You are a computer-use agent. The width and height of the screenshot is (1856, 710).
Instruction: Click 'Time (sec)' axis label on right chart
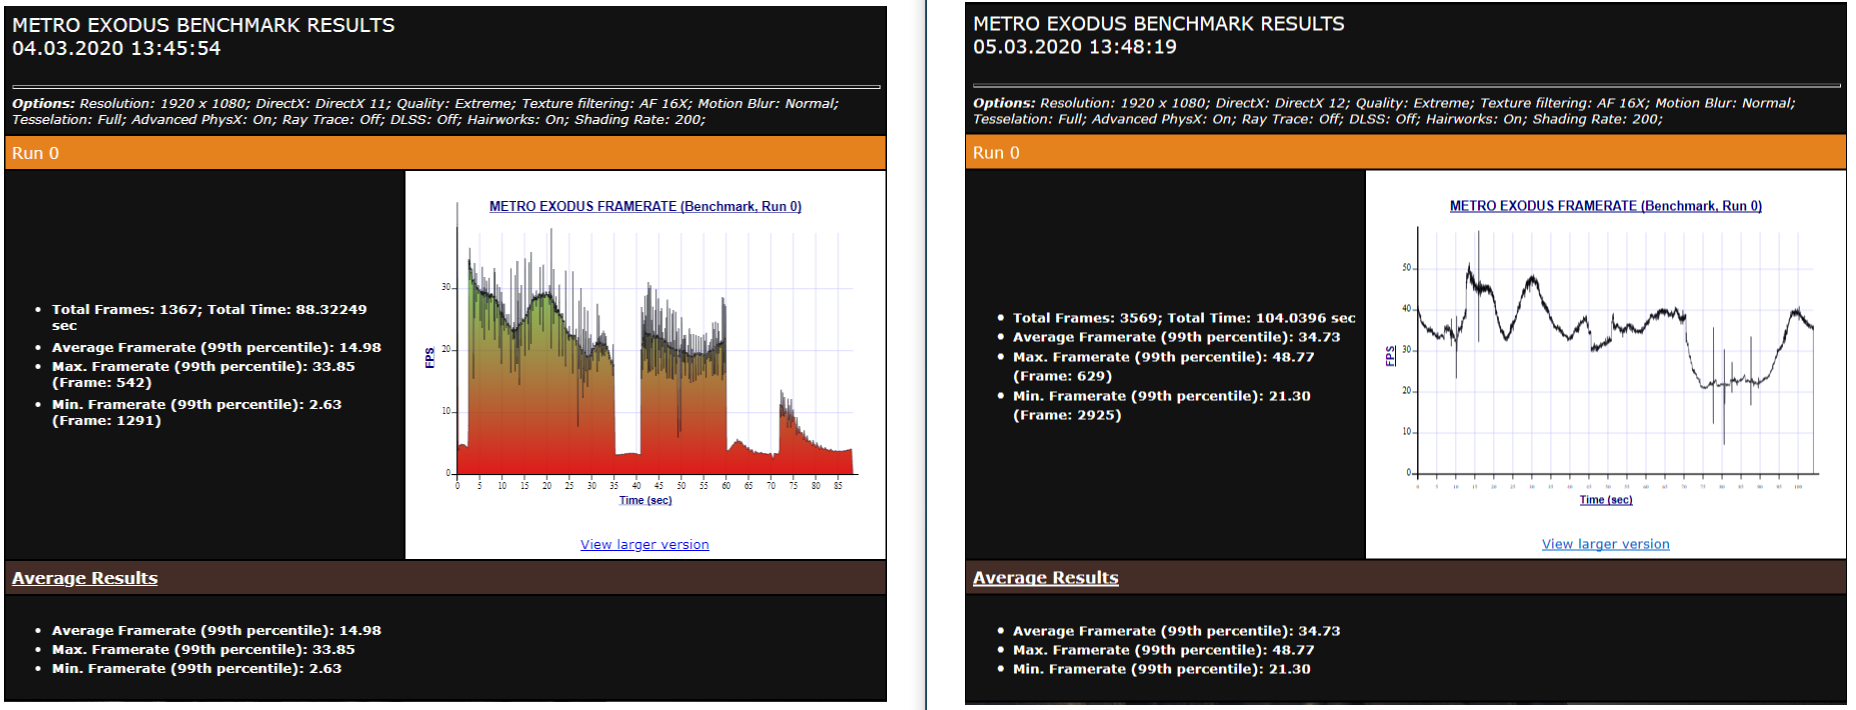click(1606, 500)
